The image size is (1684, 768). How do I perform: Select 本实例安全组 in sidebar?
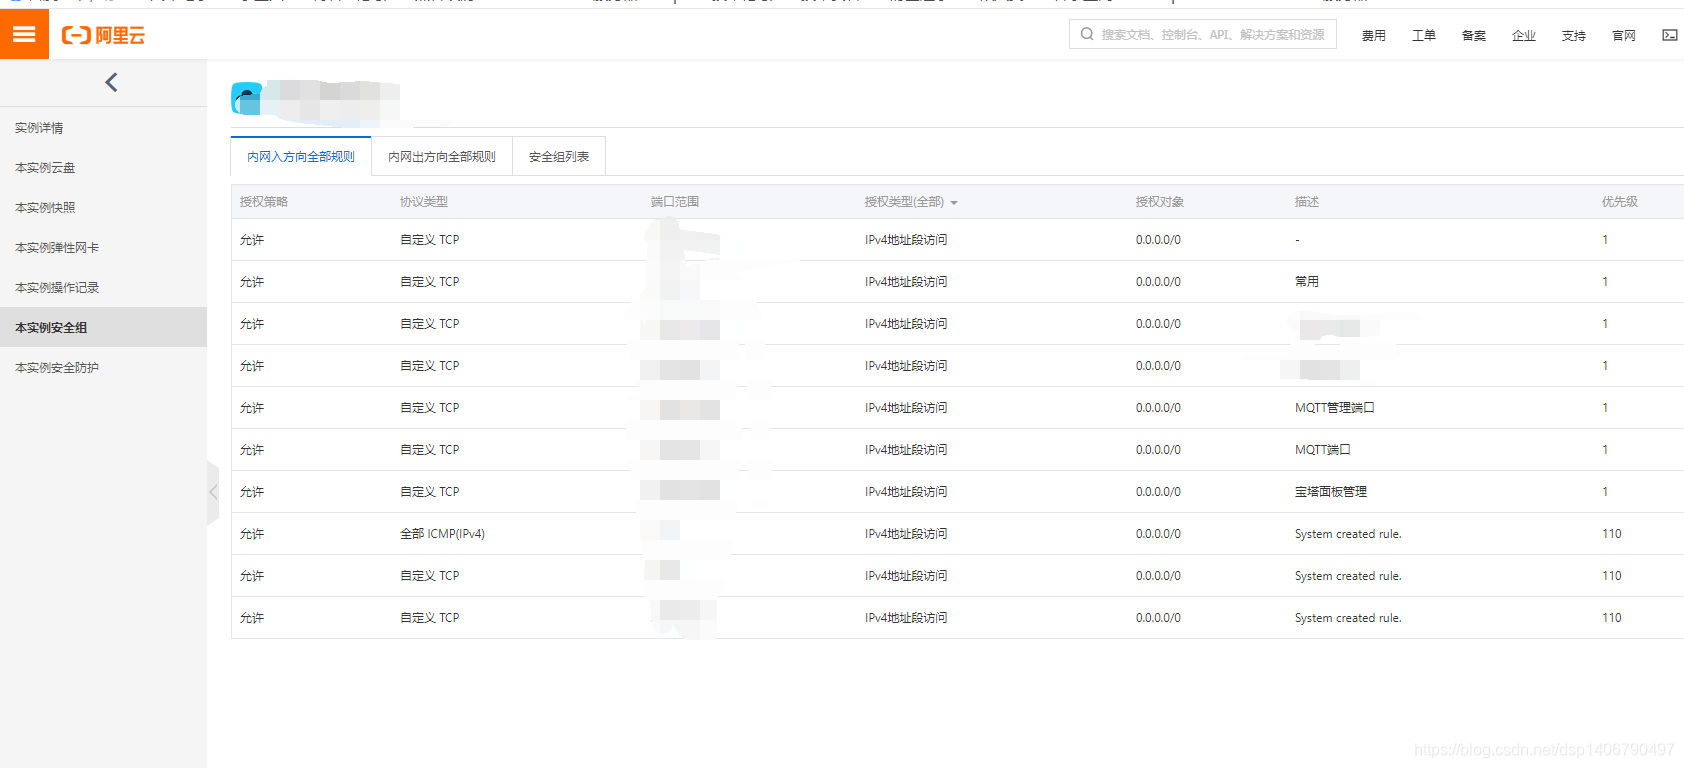click(x=103, y=327)
